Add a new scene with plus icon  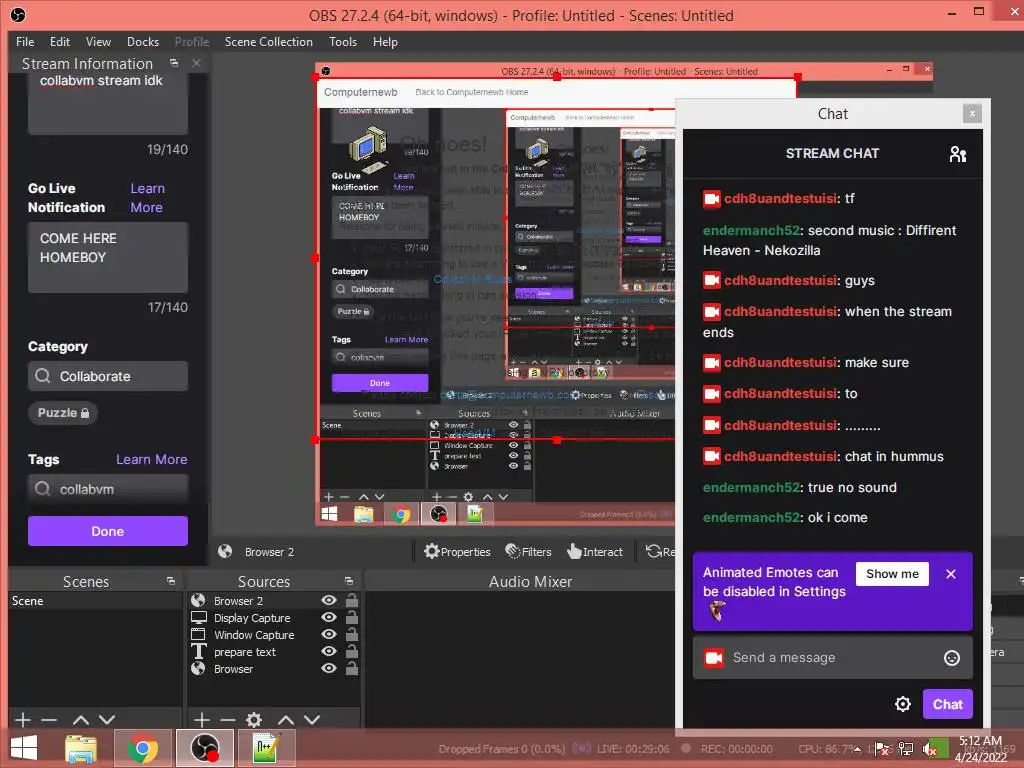point(23,720)
